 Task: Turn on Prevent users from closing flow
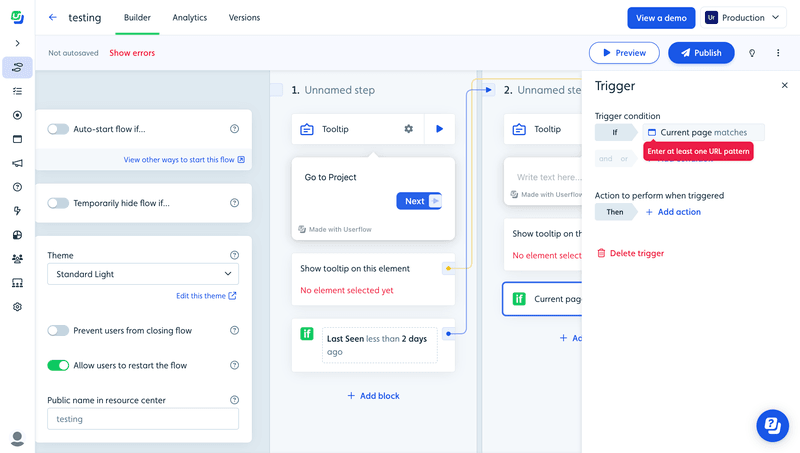pyautogui.click(x=58, y=331)
